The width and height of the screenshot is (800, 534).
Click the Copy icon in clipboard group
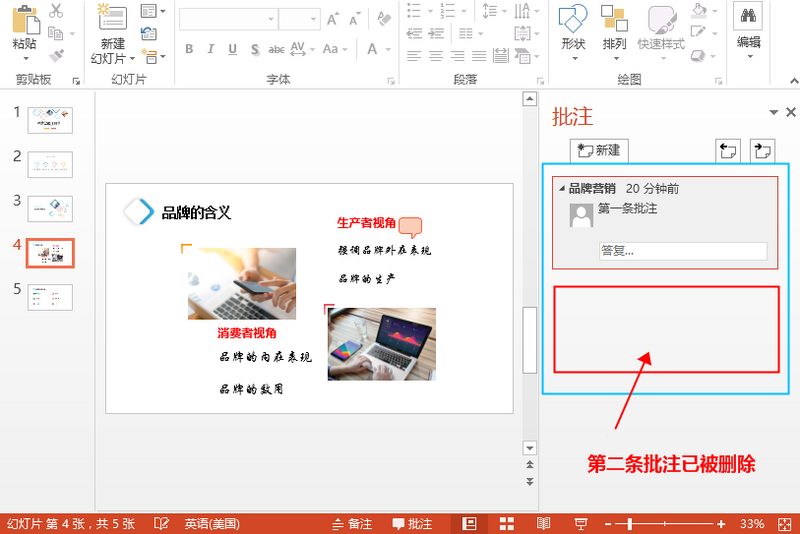[55, 34]
